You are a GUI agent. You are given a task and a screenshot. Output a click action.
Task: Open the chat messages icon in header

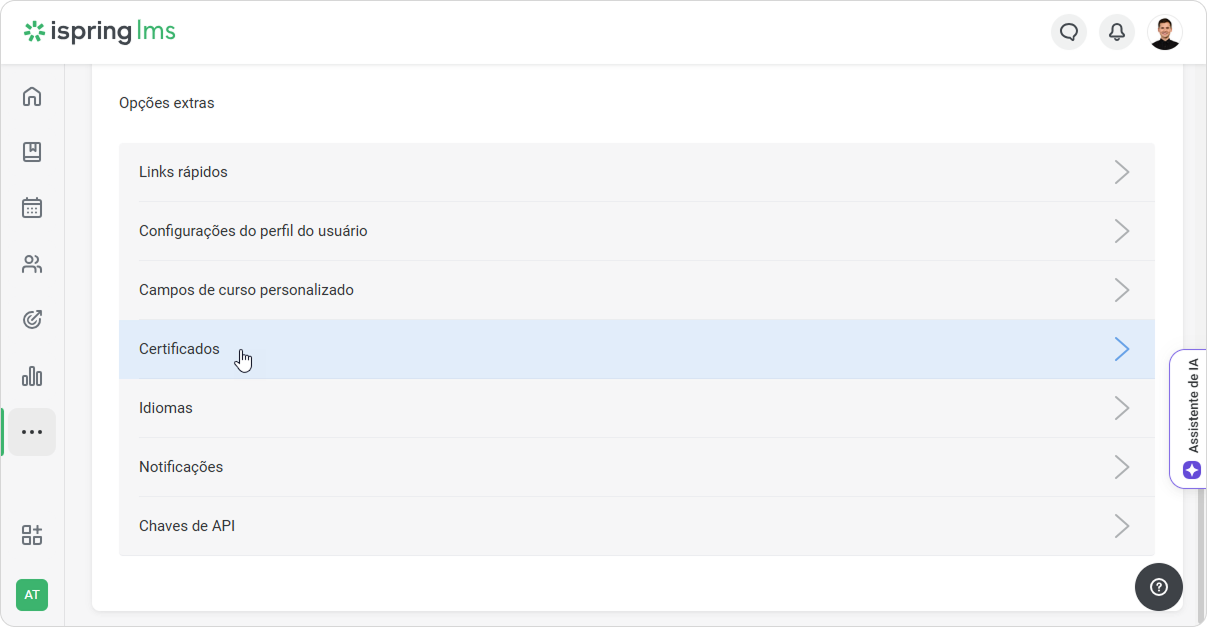point(1069,32)
